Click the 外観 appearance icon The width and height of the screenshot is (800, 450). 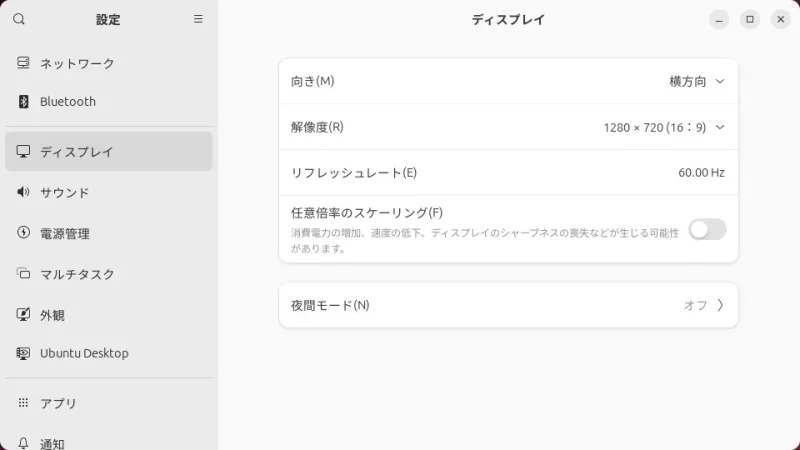click(24, 314)
